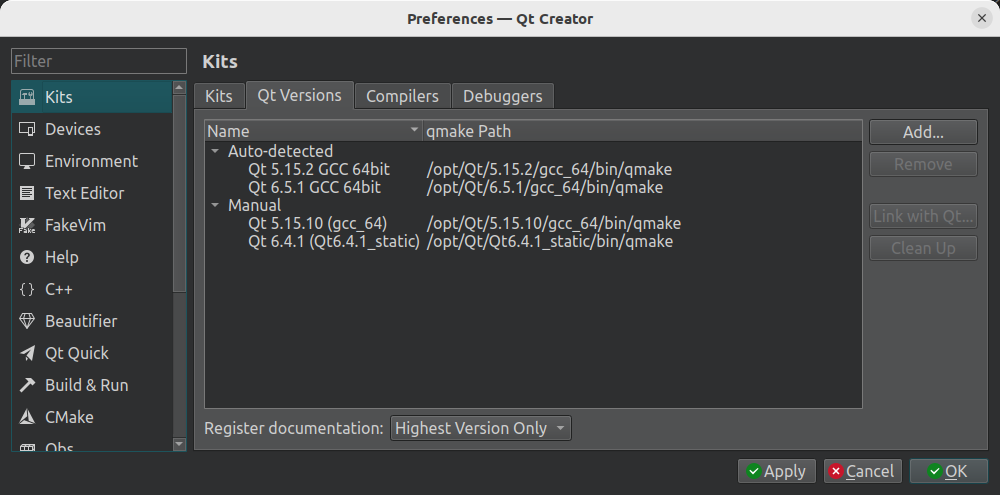Open the Devices category
Screen dimensions: 1000x495
92,129
